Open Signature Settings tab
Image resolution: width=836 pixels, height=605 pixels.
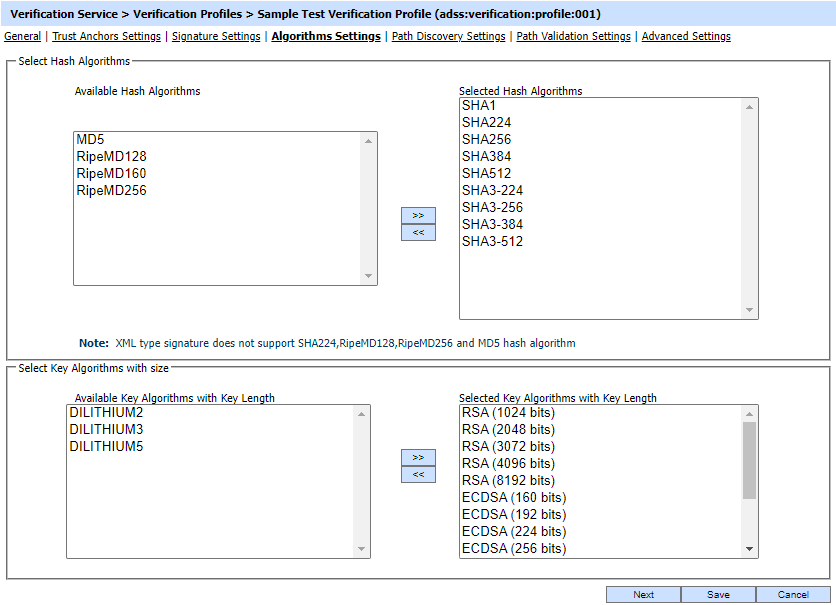(x=216, y=36)
